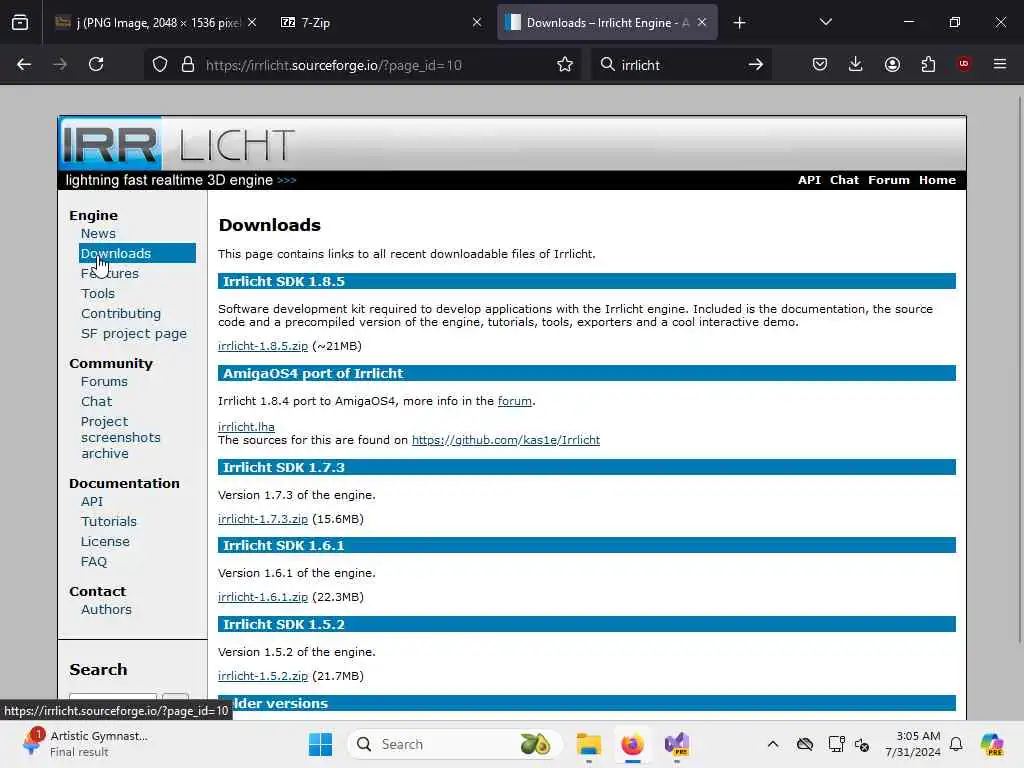The image size is (1024, 768).
Task: Open the Windows Start menu
Action: 320,744
